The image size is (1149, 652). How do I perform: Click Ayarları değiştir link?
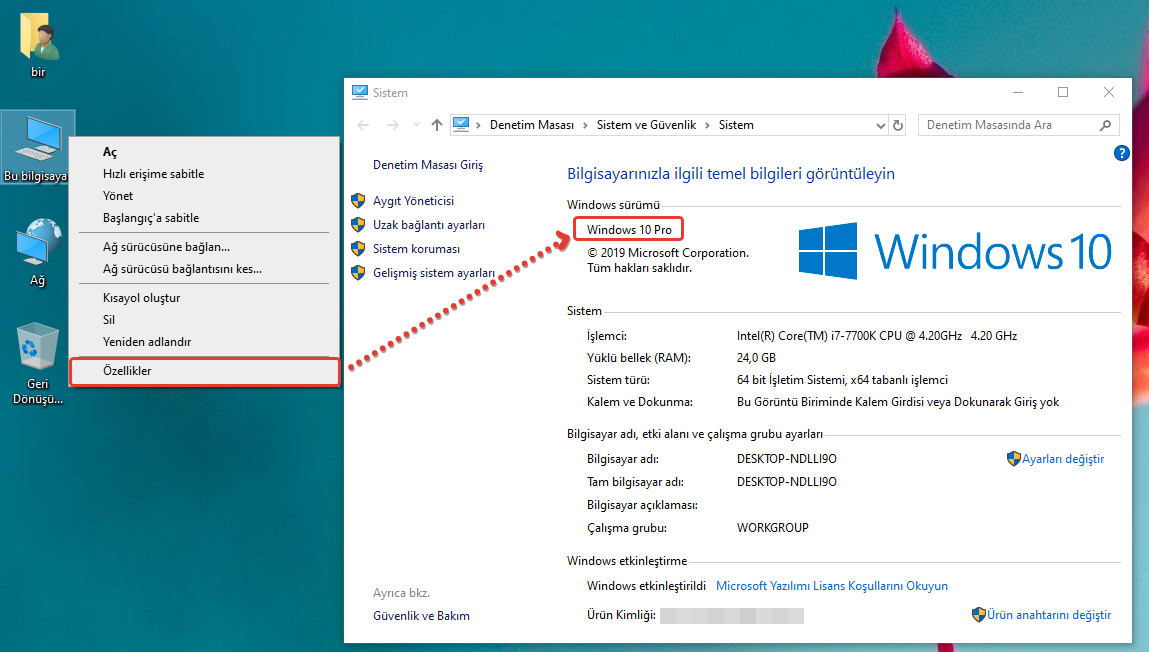(1062, 459)
